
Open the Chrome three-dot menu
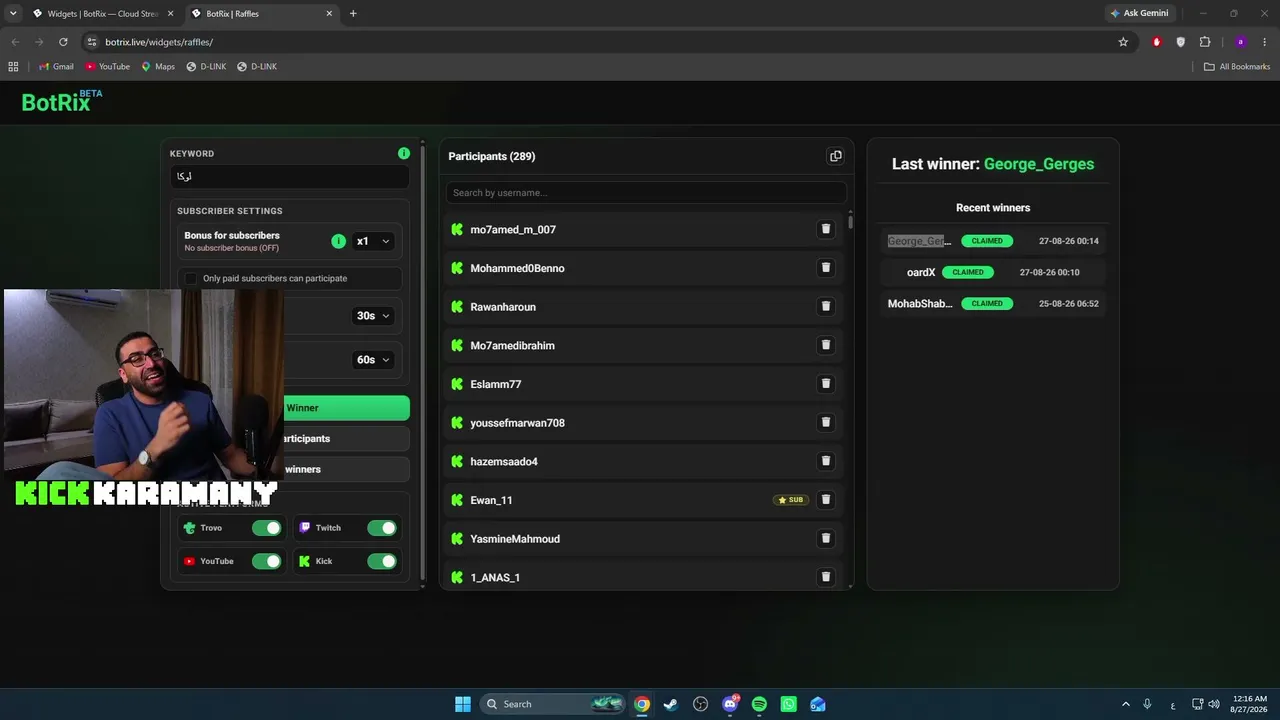point(1265,42)
